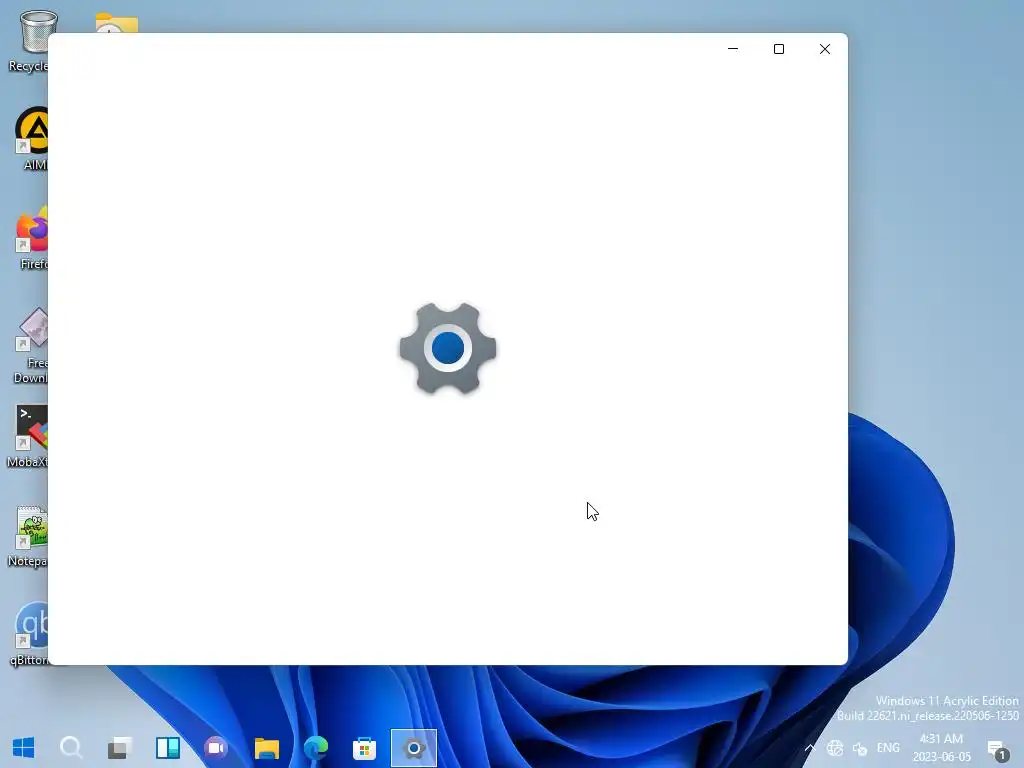
Task: Open taskbar Search
Action: coord(71,747)
